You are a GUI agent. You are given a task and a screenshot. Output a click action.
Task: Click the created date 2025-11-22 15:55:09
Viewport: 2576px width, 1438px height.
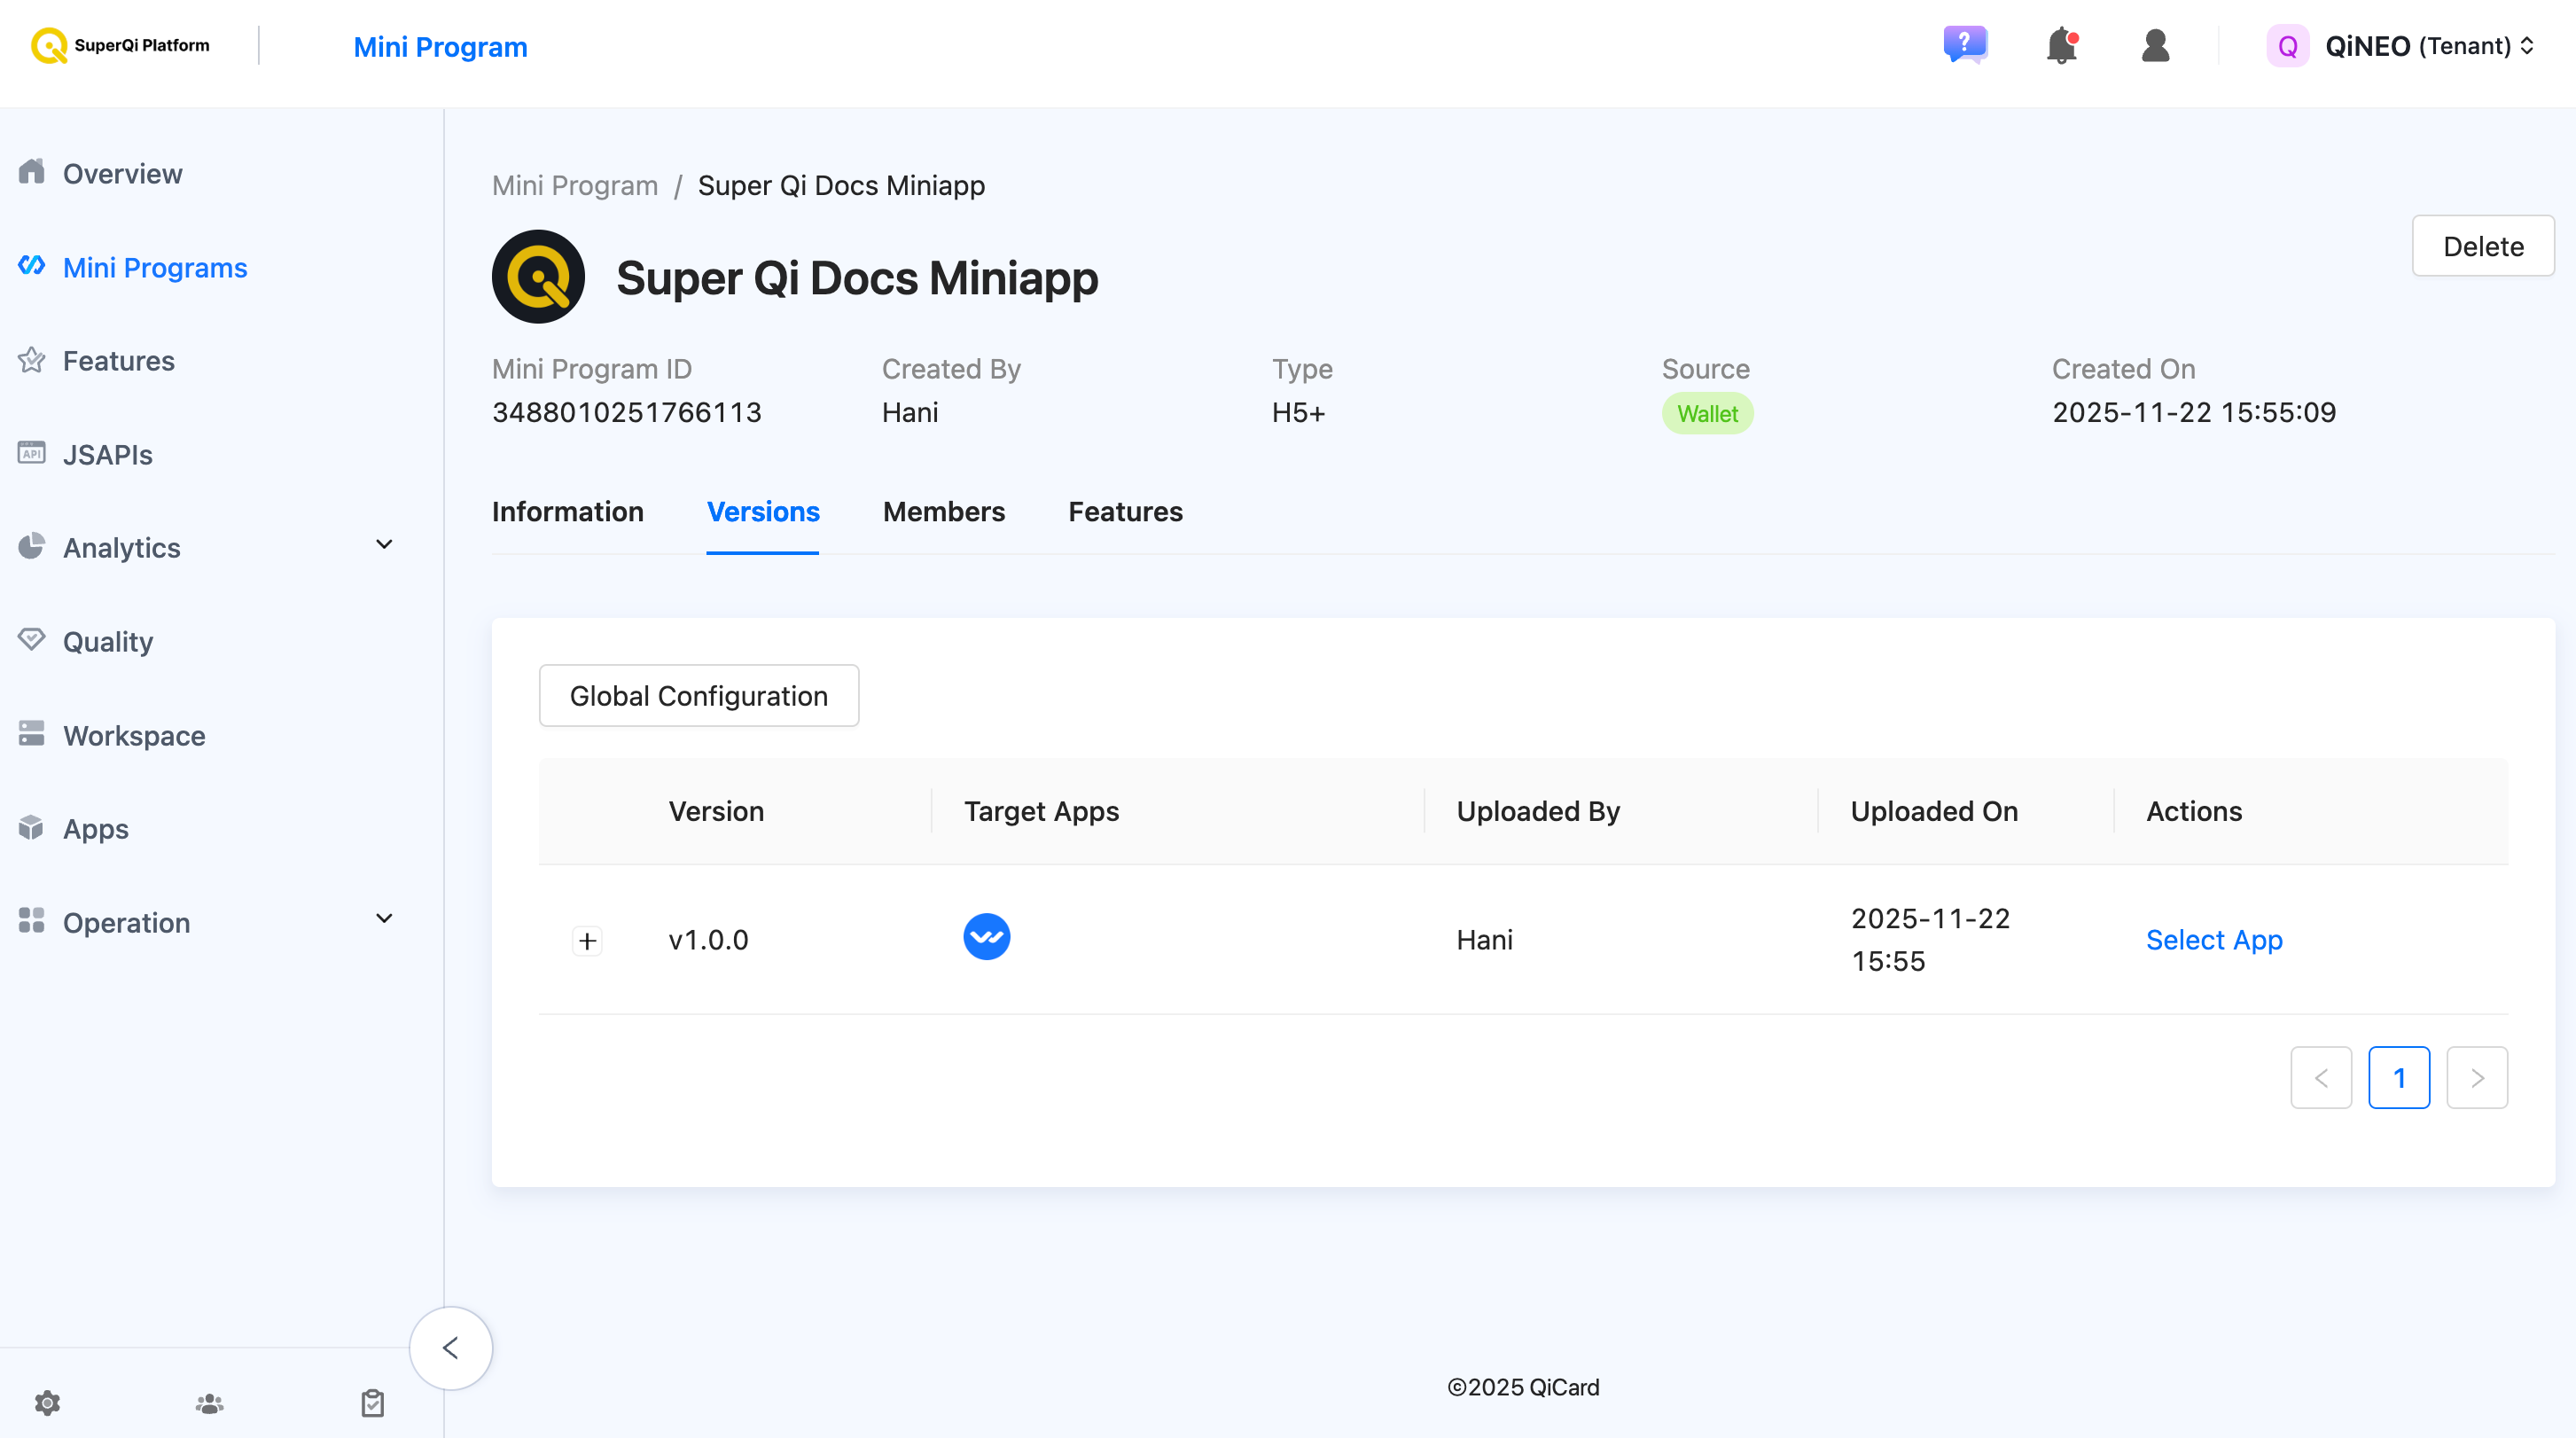coord(2194,413)
